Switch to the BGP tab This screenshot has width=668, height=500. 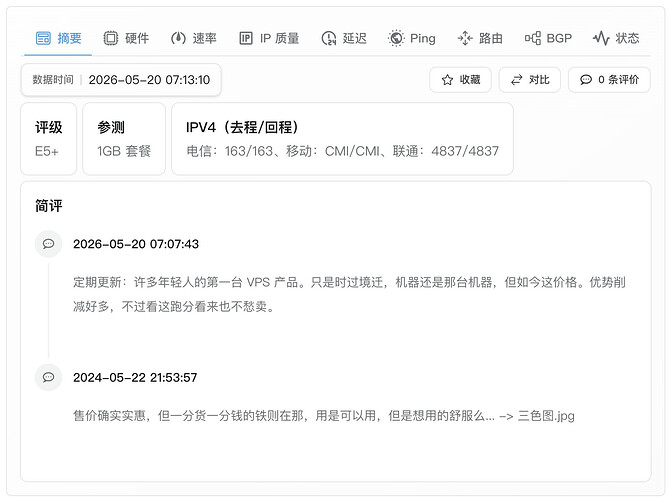[x=548, y=38]
